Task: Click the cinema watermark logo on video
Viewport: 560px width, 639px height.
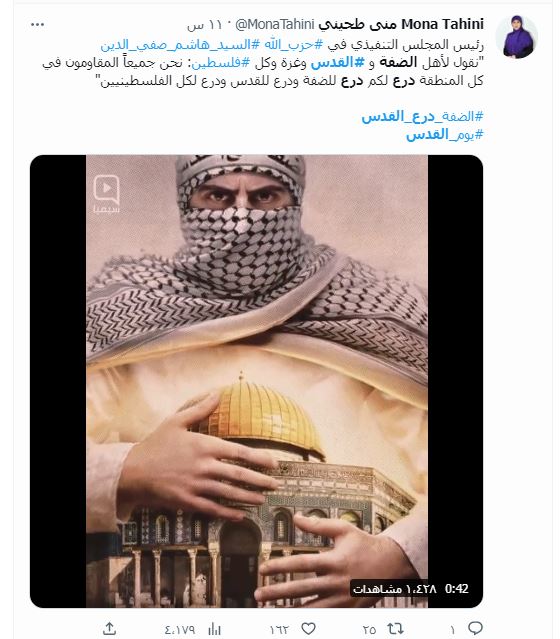Action: pos(106,194)
